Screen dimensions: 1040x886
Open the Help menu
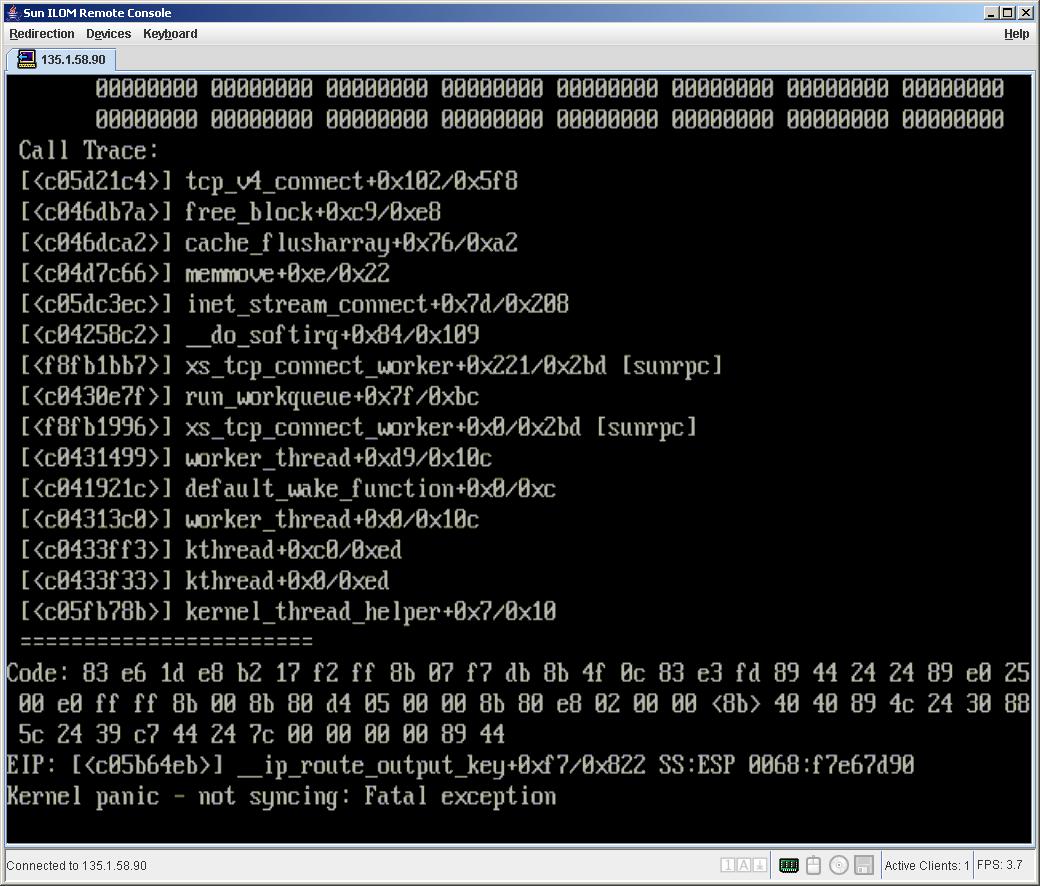pos(1016,34)
